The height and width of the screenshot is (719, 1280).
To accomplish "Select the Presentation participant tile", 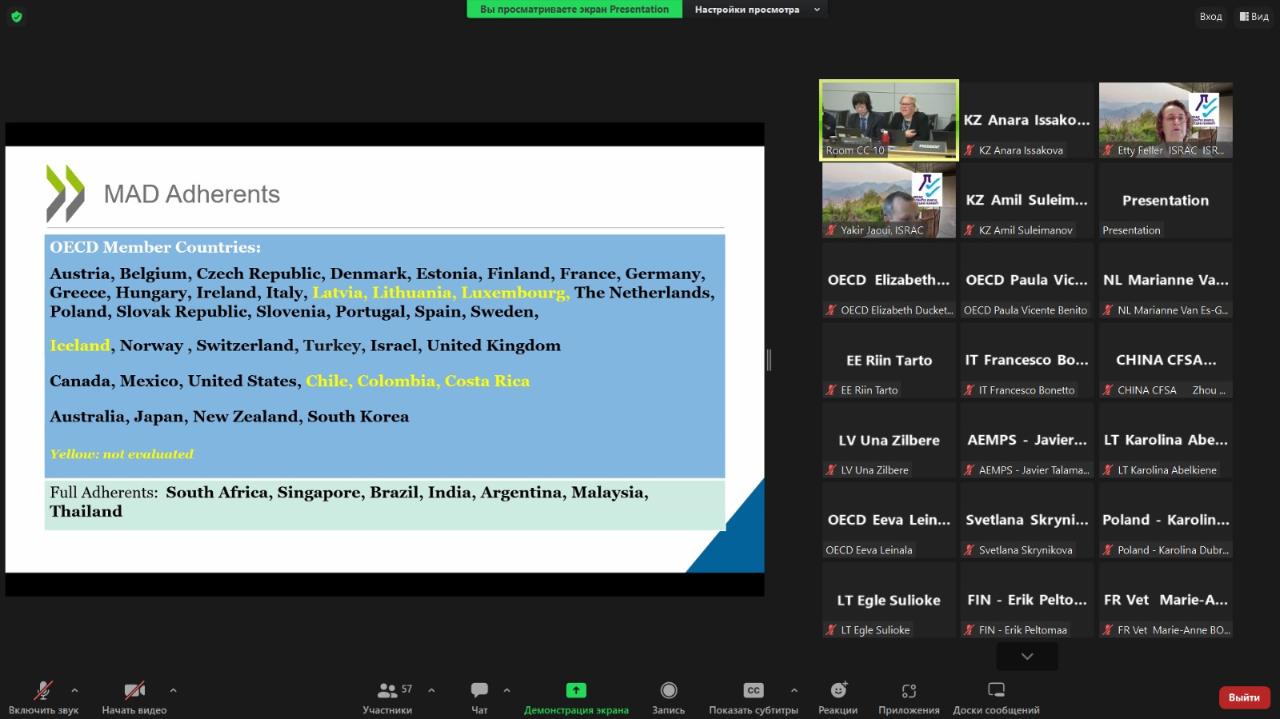I will (x=1166, y=200).
